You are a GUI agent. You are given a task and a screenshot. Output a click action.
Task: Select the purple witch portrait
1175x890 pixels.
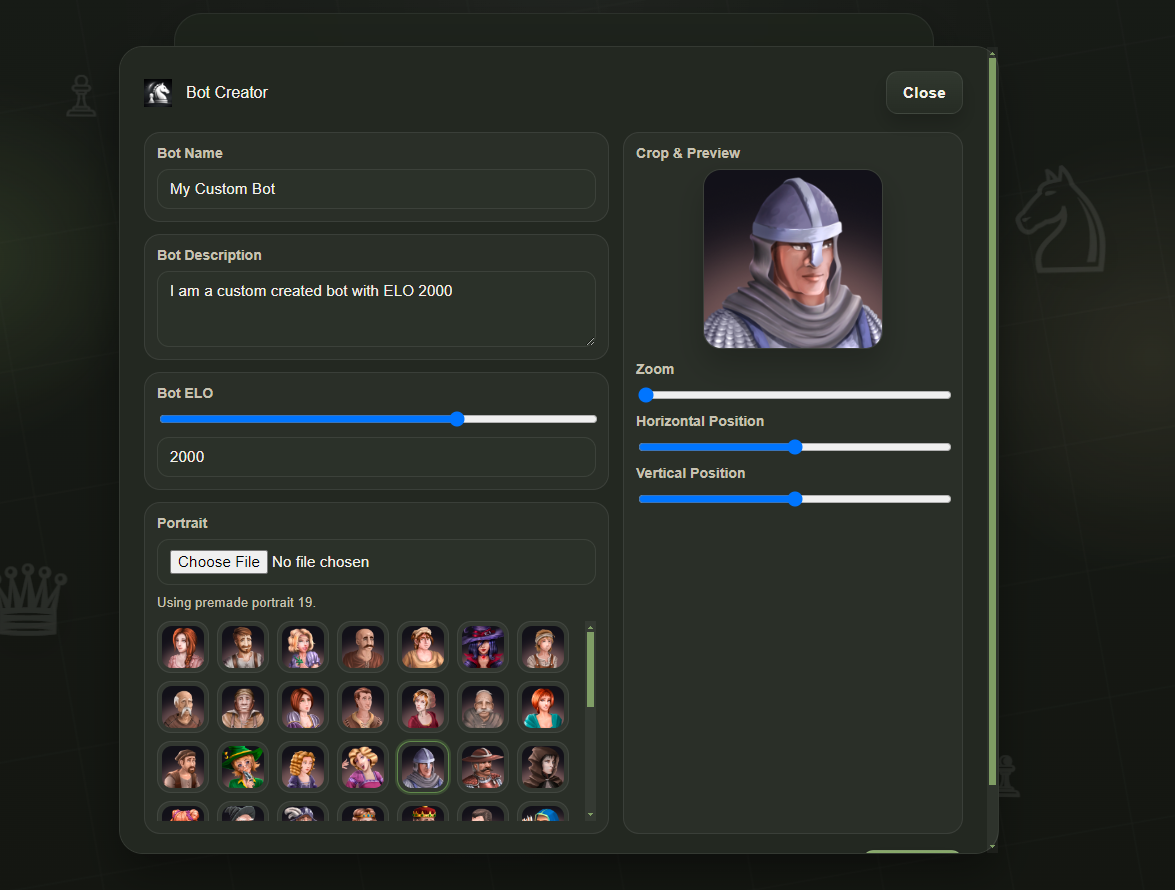coord(483,647)
